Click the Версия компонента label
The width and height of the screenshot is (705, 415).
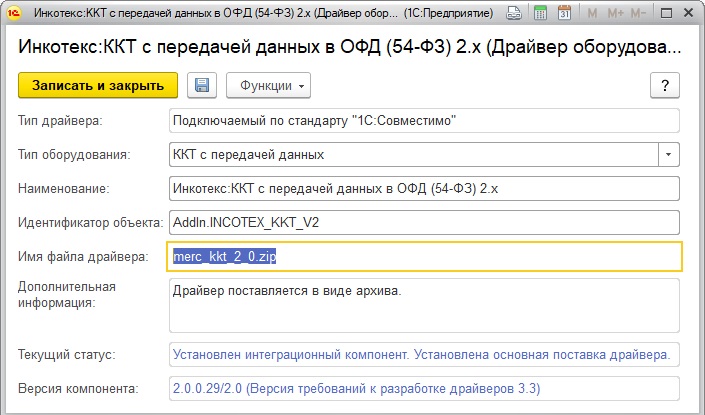coord(78,388)
